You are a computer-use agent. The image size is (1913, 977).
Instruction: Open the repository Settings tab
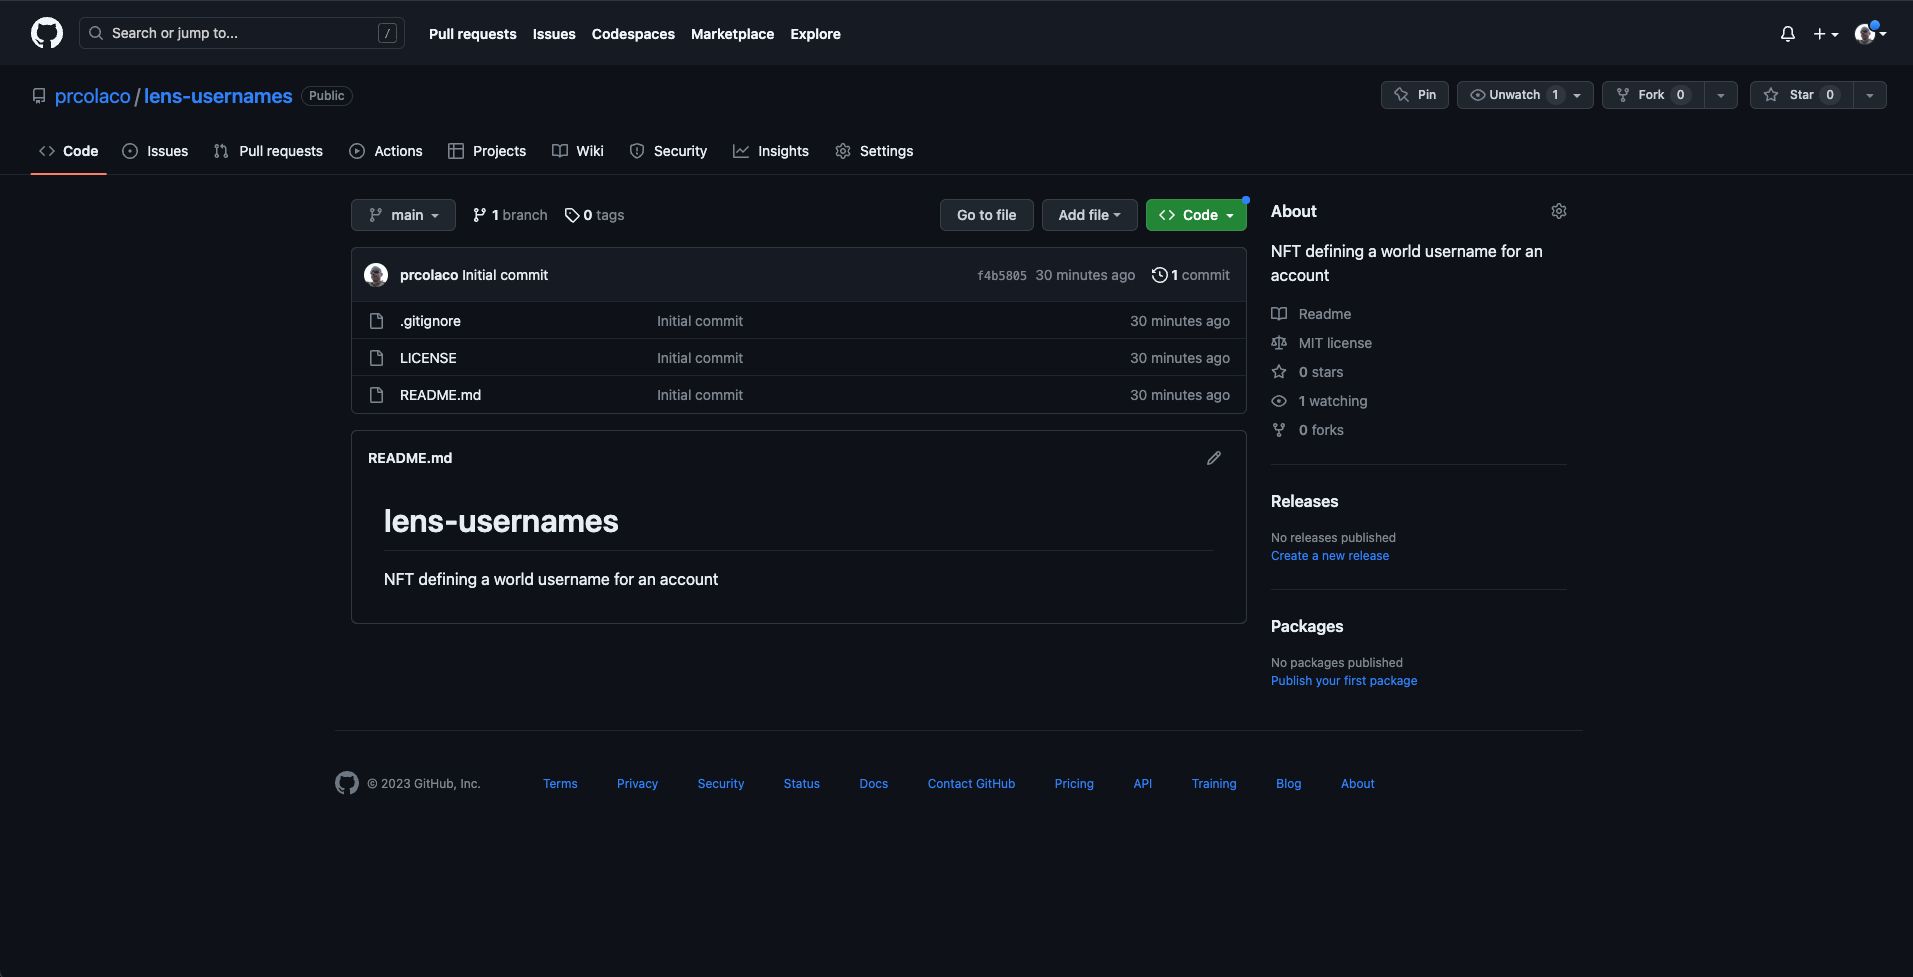click(874, 151)
